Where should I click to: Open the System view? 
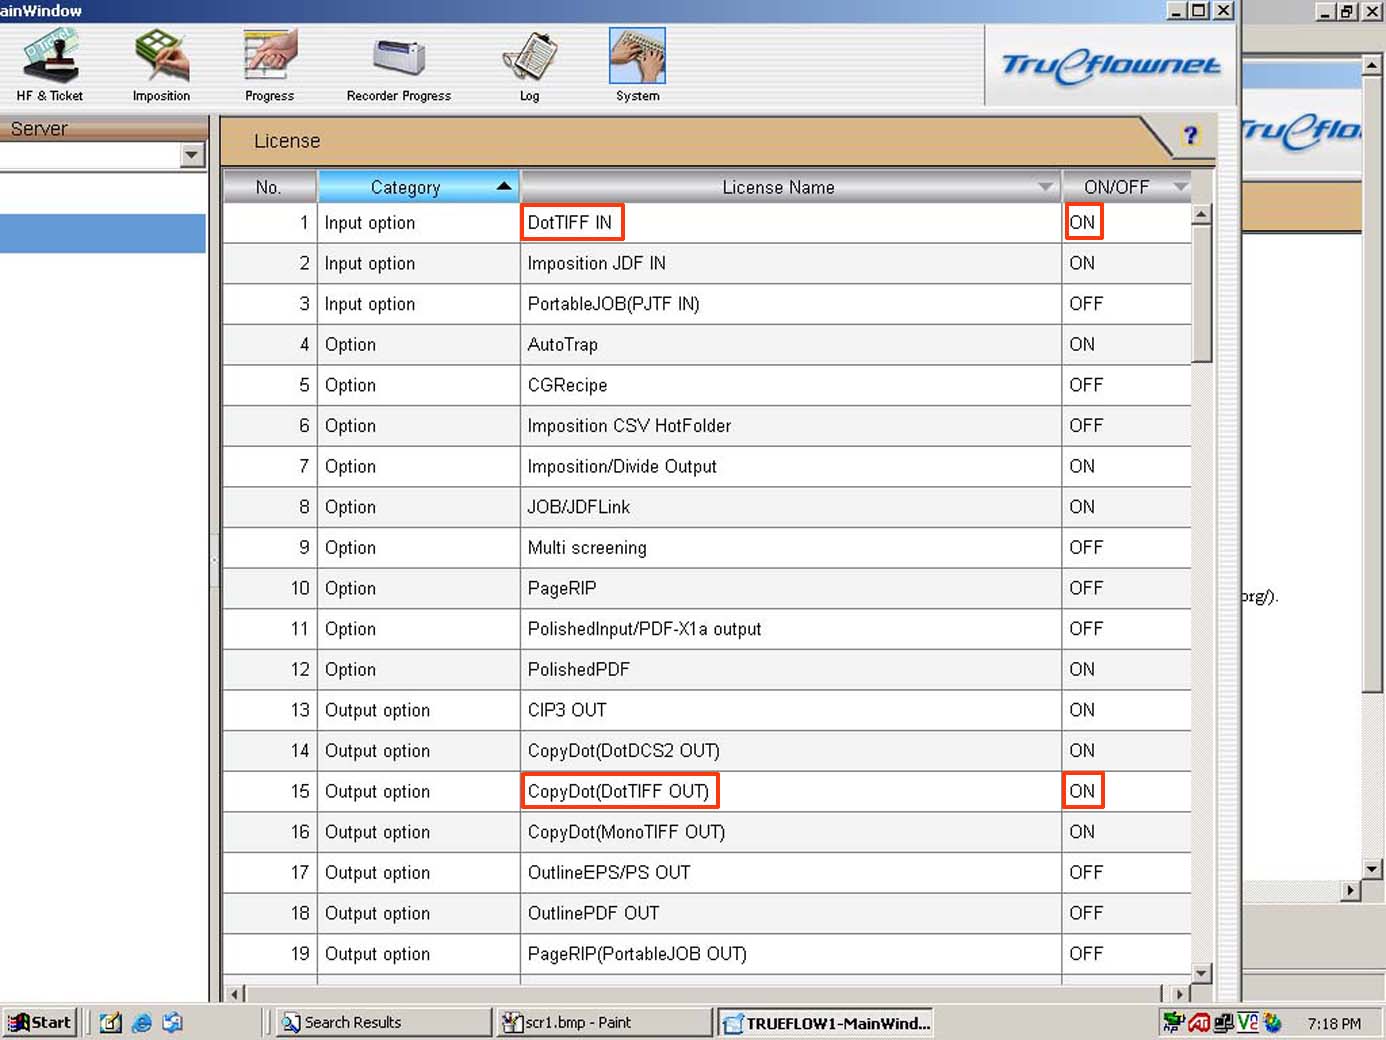coord(637,65)
